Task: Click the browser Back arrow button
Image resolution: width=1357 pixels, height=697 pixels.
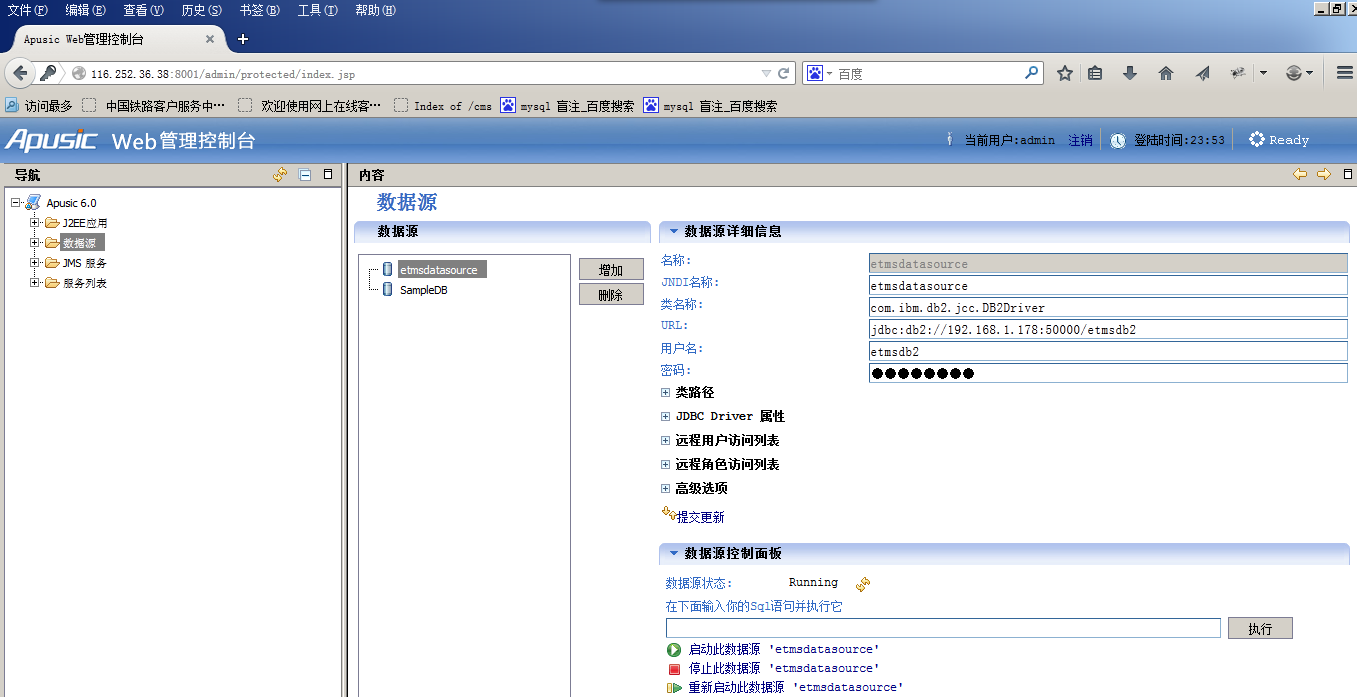Action: [x=20, y=73]
